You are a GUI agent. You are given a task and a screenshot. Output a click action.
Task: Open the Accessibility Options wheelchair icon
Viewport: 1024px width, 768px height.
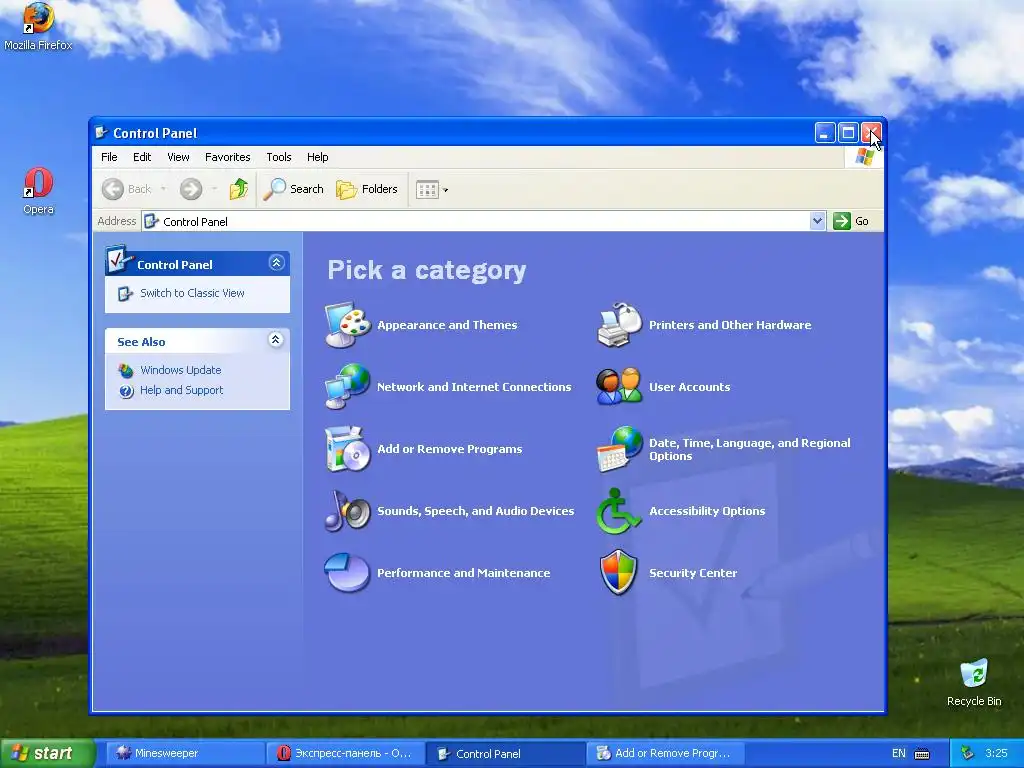(x=618, y=511)
